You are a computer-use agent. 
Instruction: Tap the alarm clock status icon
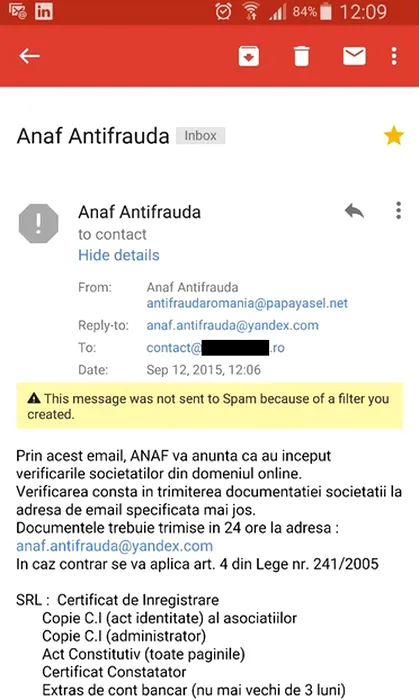click(x=223, y=12)
